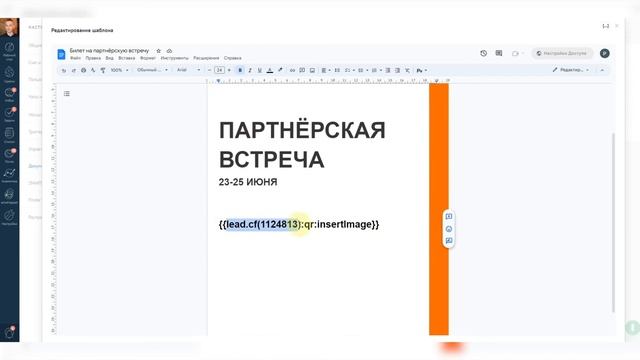Viewport: 640px width, 360px height.
Task: Insert an image via toolbar icon
Action: click(312, 70)
